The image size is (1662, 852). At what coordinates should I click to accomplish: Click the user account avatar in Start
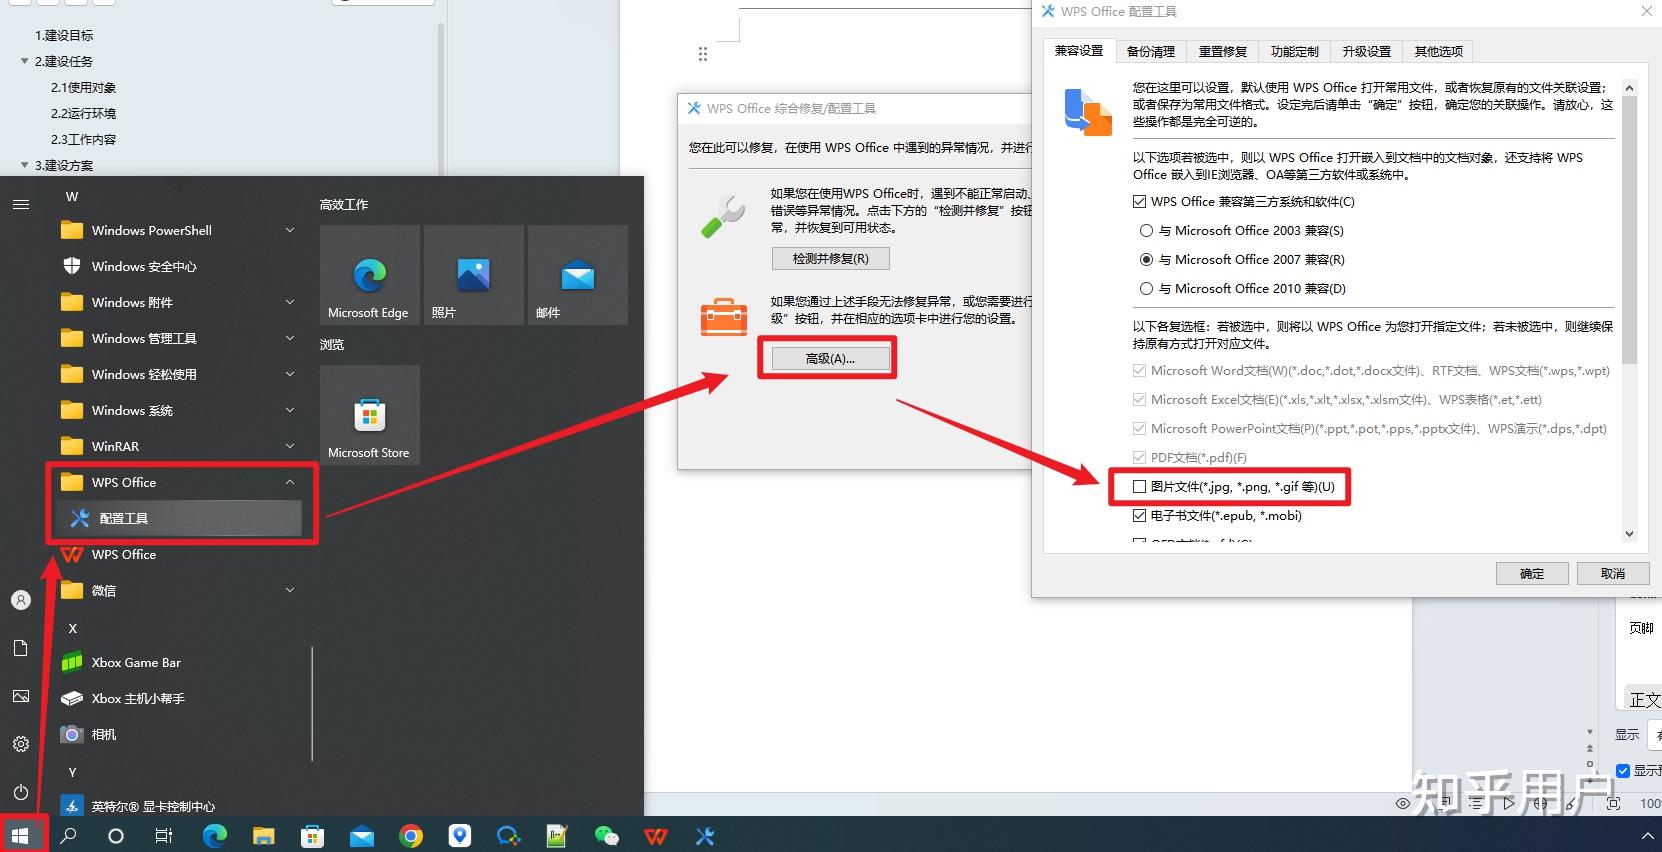coord(21,600)
